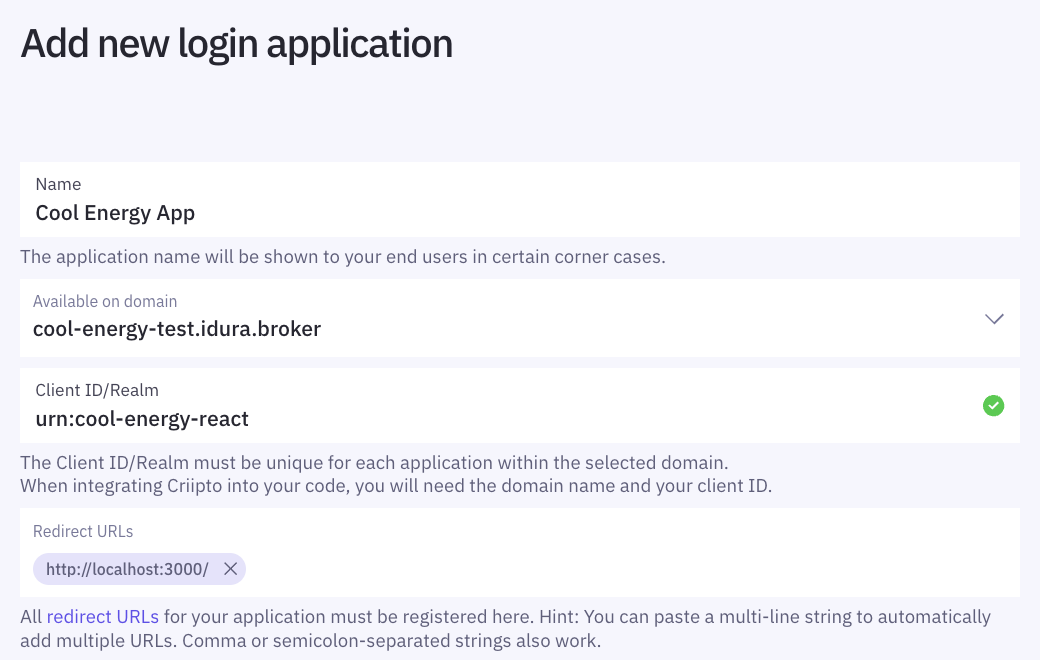This screenshot has width=1040, height=660.
Task: Click inside the Redirect URLs input area
Action: click(x=500, y=568)
